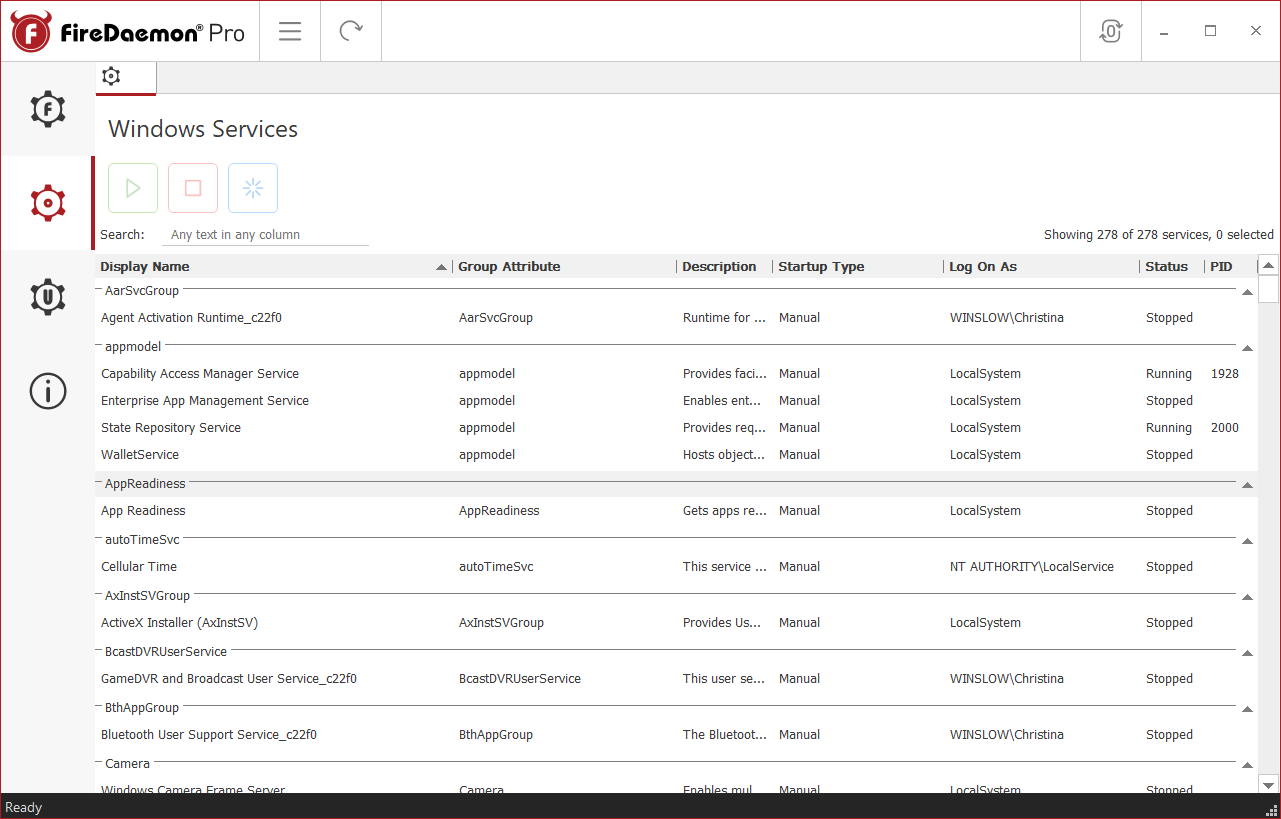Click NT AUTHORITY\LocalService cell

[1031, 567]
